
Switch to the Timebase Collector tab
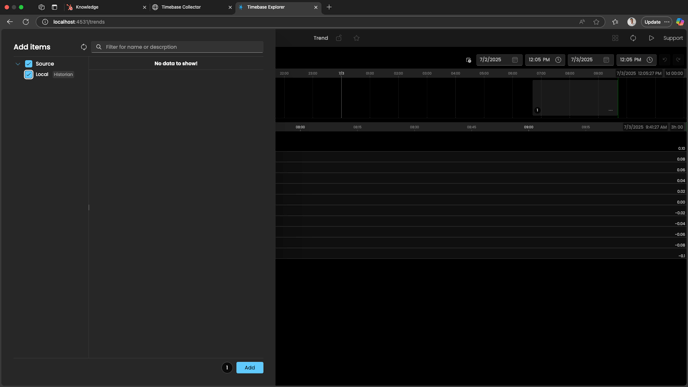point(192,7)
